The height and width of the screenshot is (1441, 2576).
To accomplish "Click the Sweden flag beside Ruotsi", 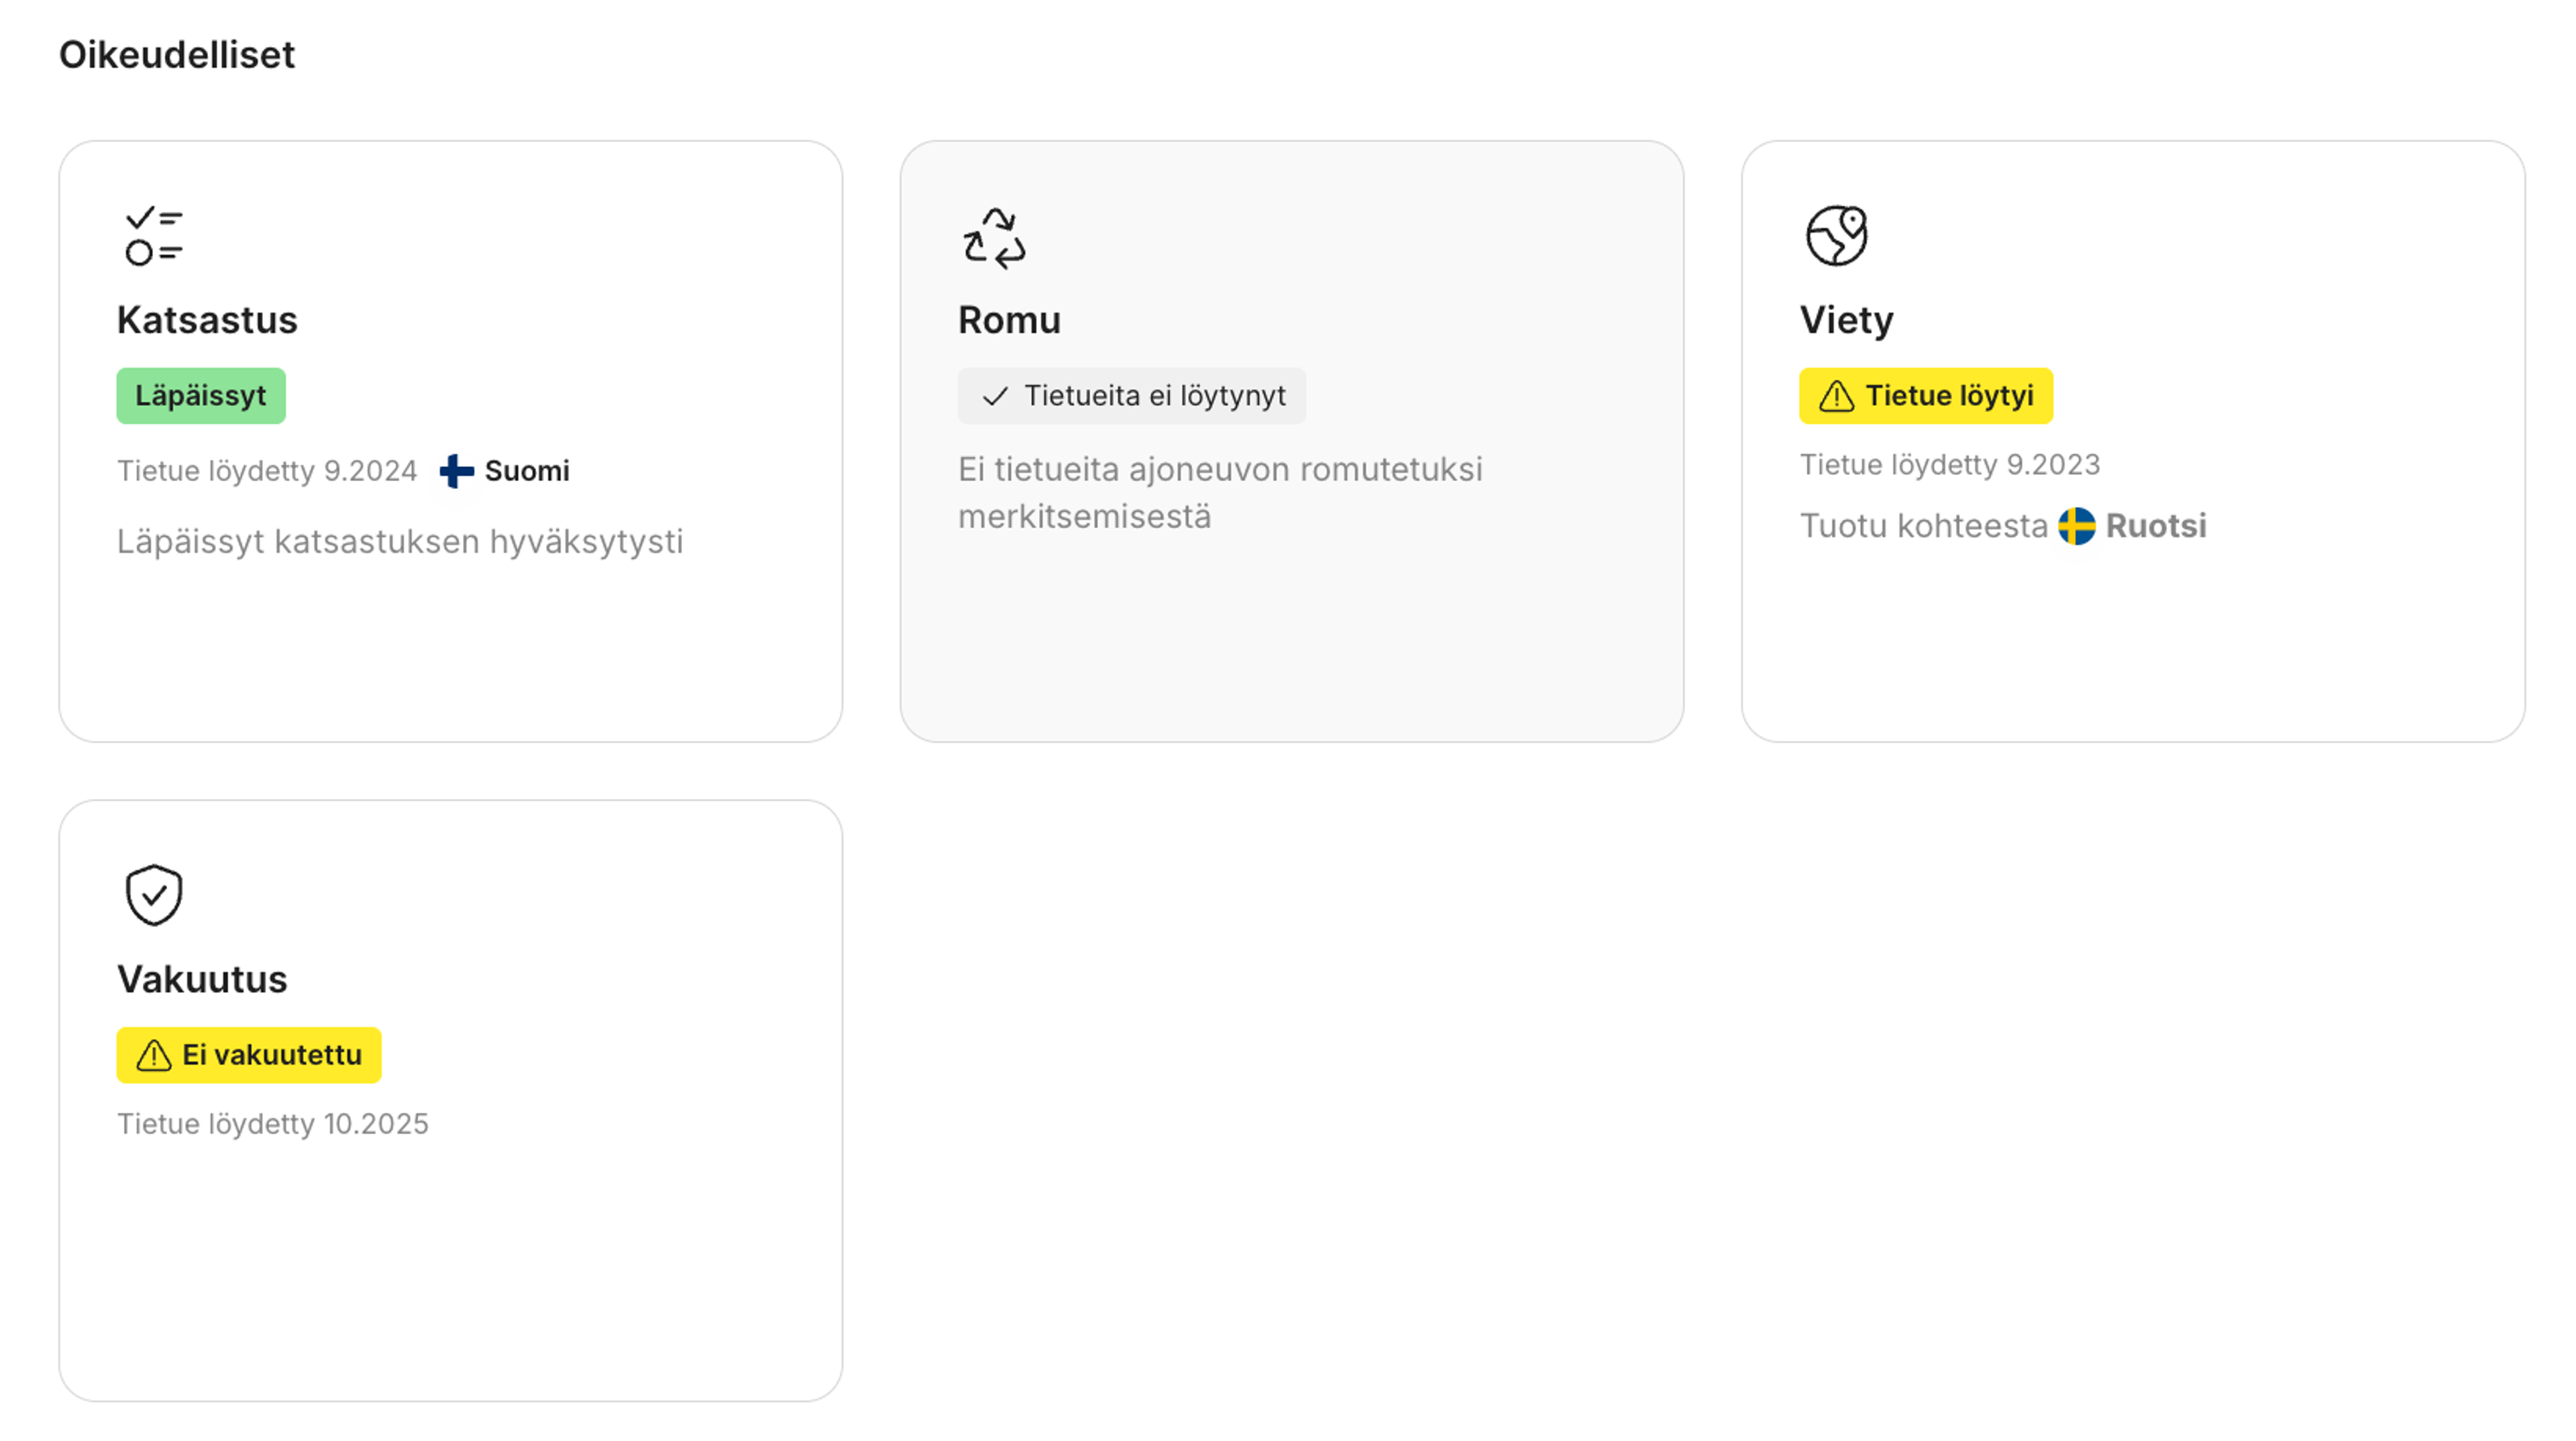I will 2076,526.
